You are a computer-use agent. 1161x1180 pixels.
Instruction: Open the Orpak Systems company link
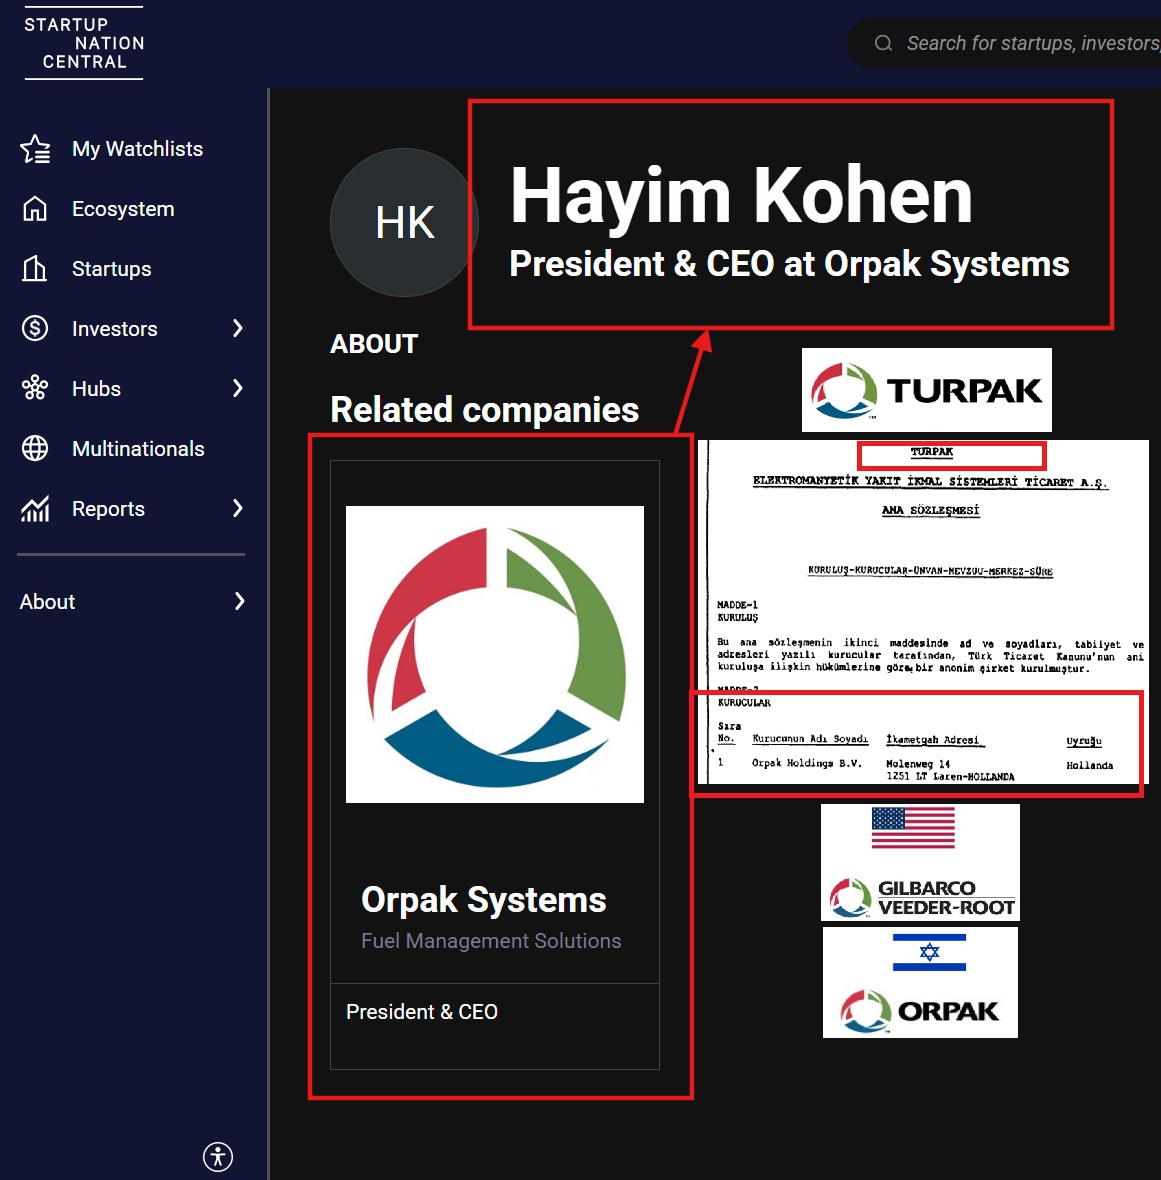pyautogui.click(x=484, y=899)
